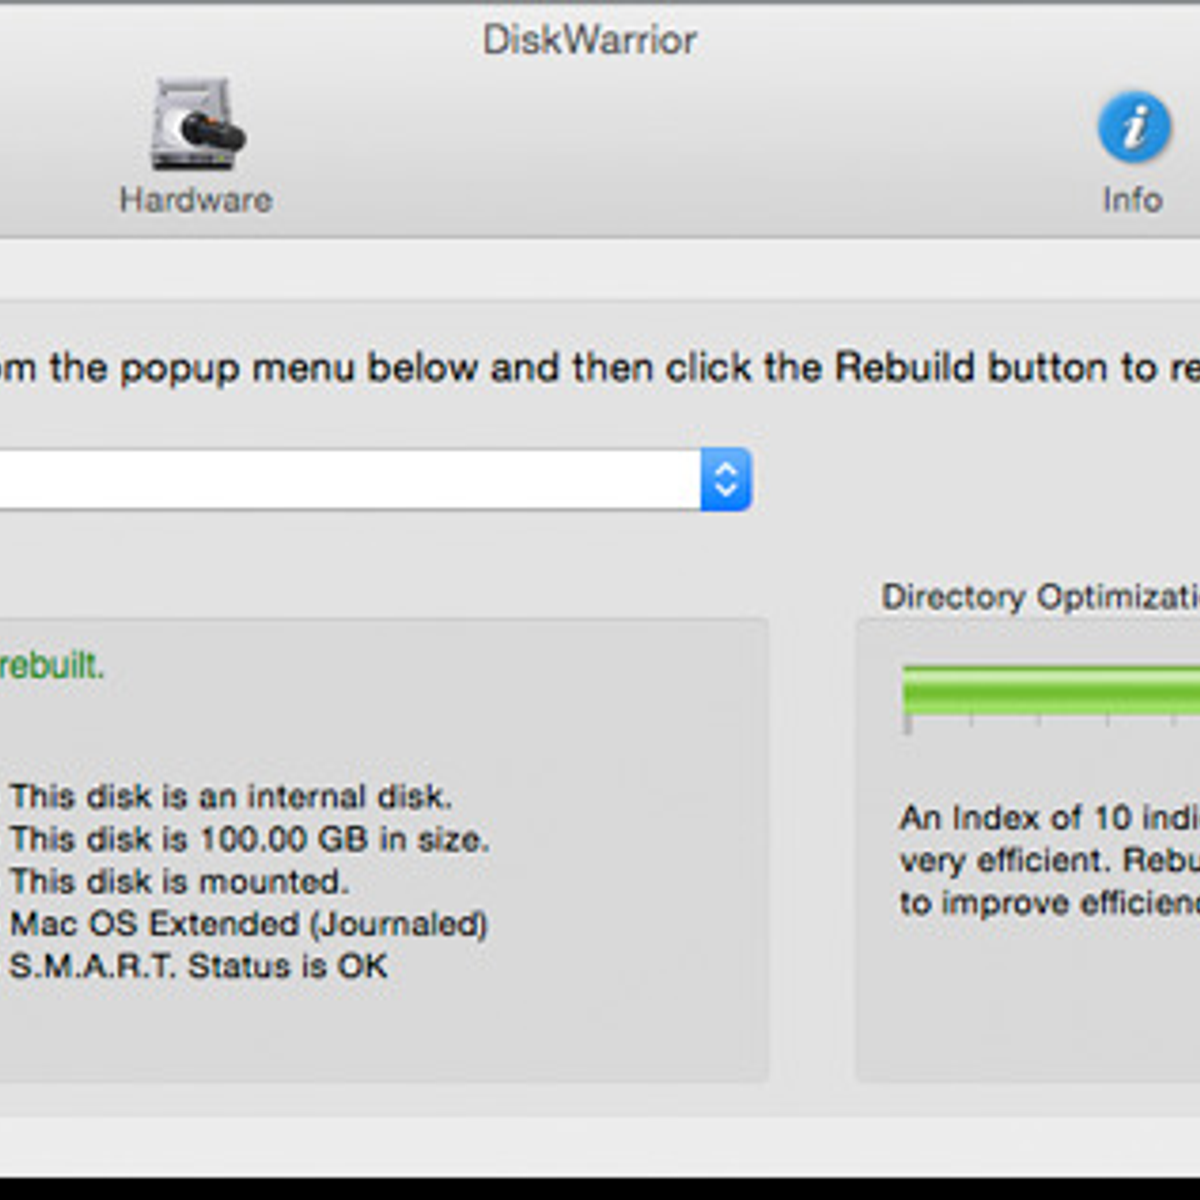Click "This disk is an internal disk."
1200x1200 pixels.
(x=231, y=797)
